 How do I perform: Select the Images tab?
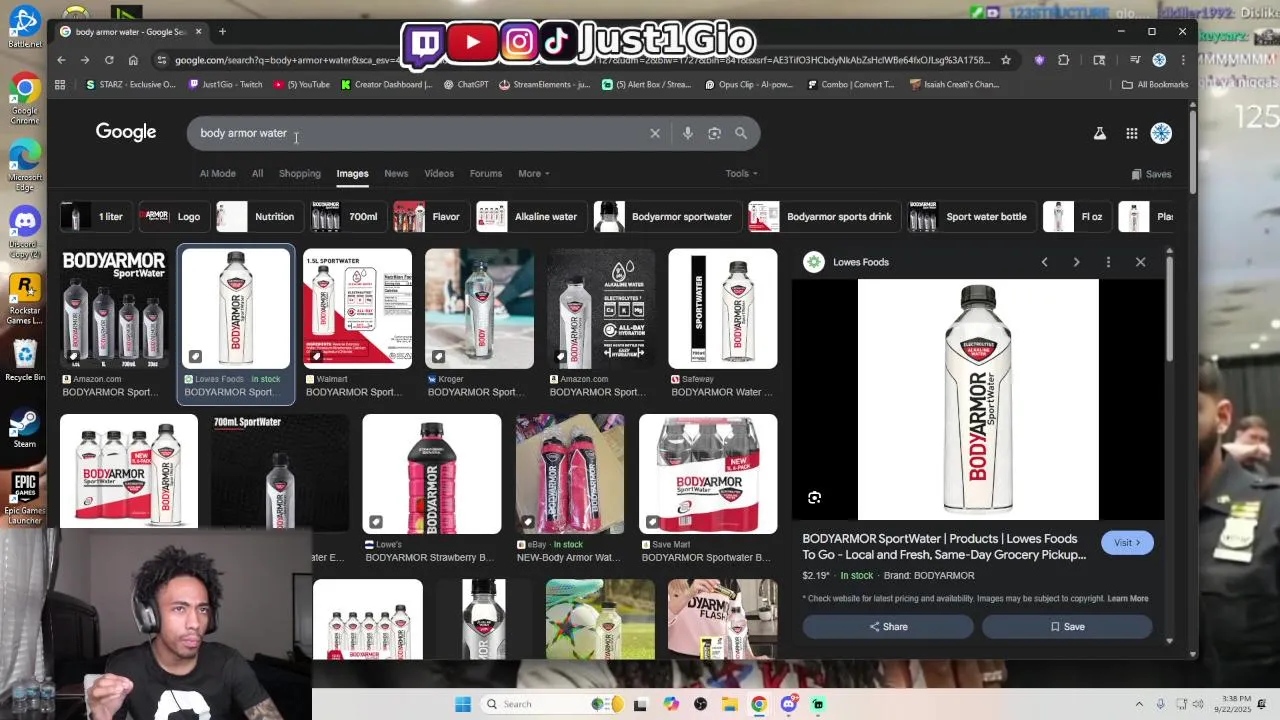coord(352,174)
